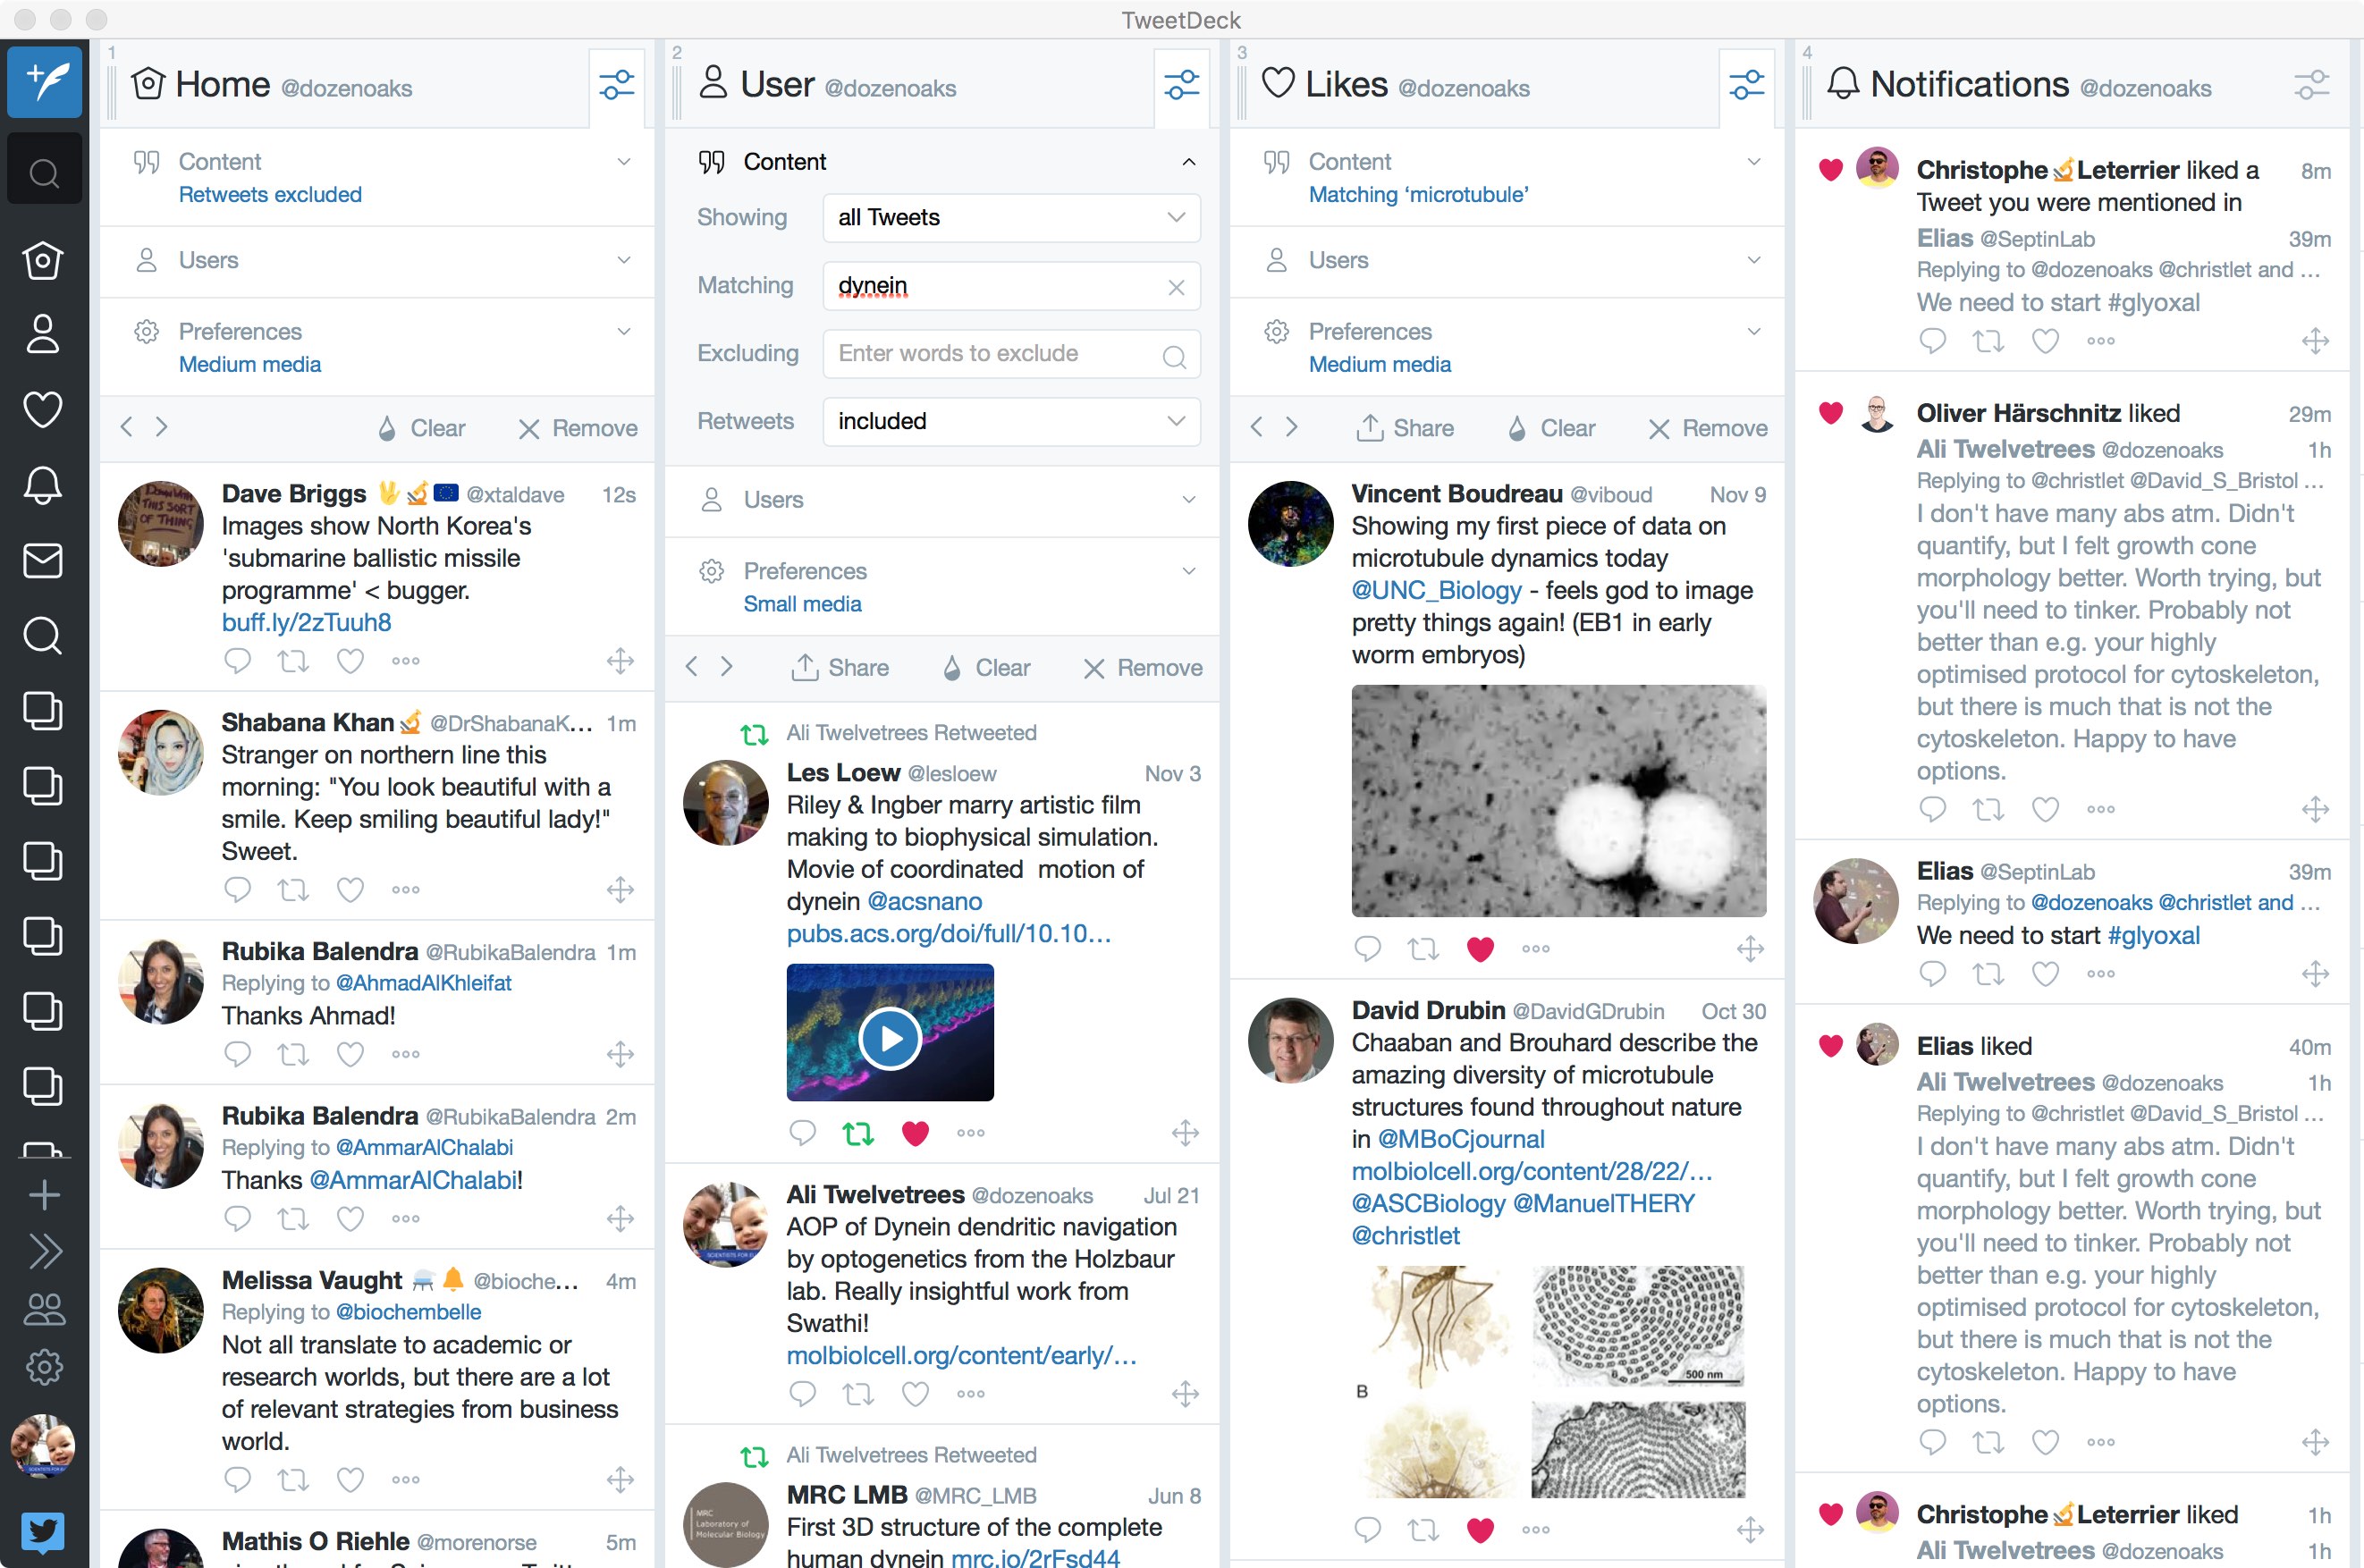The height and width of the screenshot is (1568, 2364).
Task: Toggle Home column filter settings icon
Action: (617, 85)
